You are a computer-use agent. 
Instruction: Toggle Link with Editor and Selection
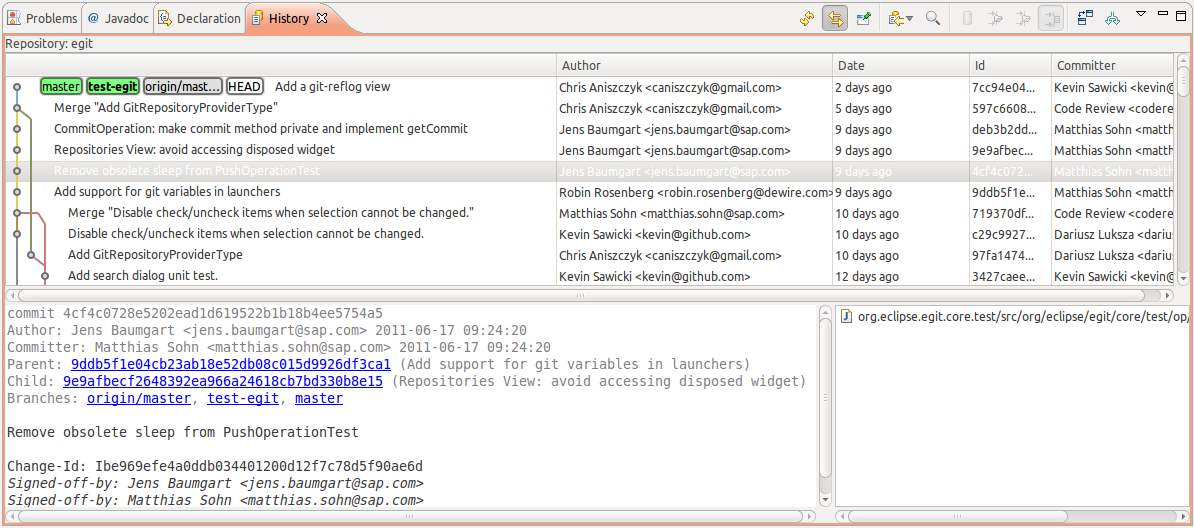[834, 18]
